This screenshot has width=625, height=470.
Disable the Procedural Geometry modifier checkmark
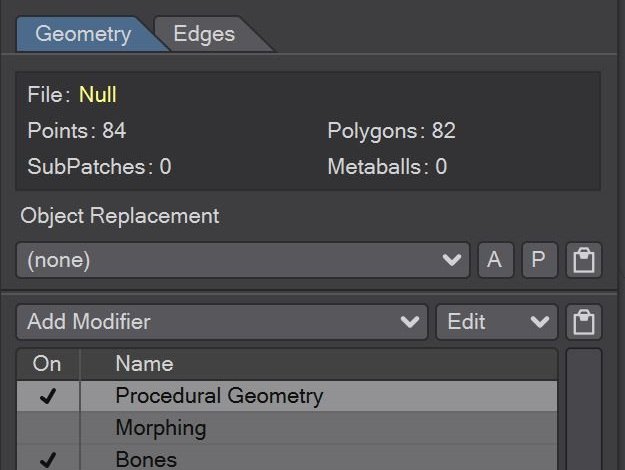48,396
